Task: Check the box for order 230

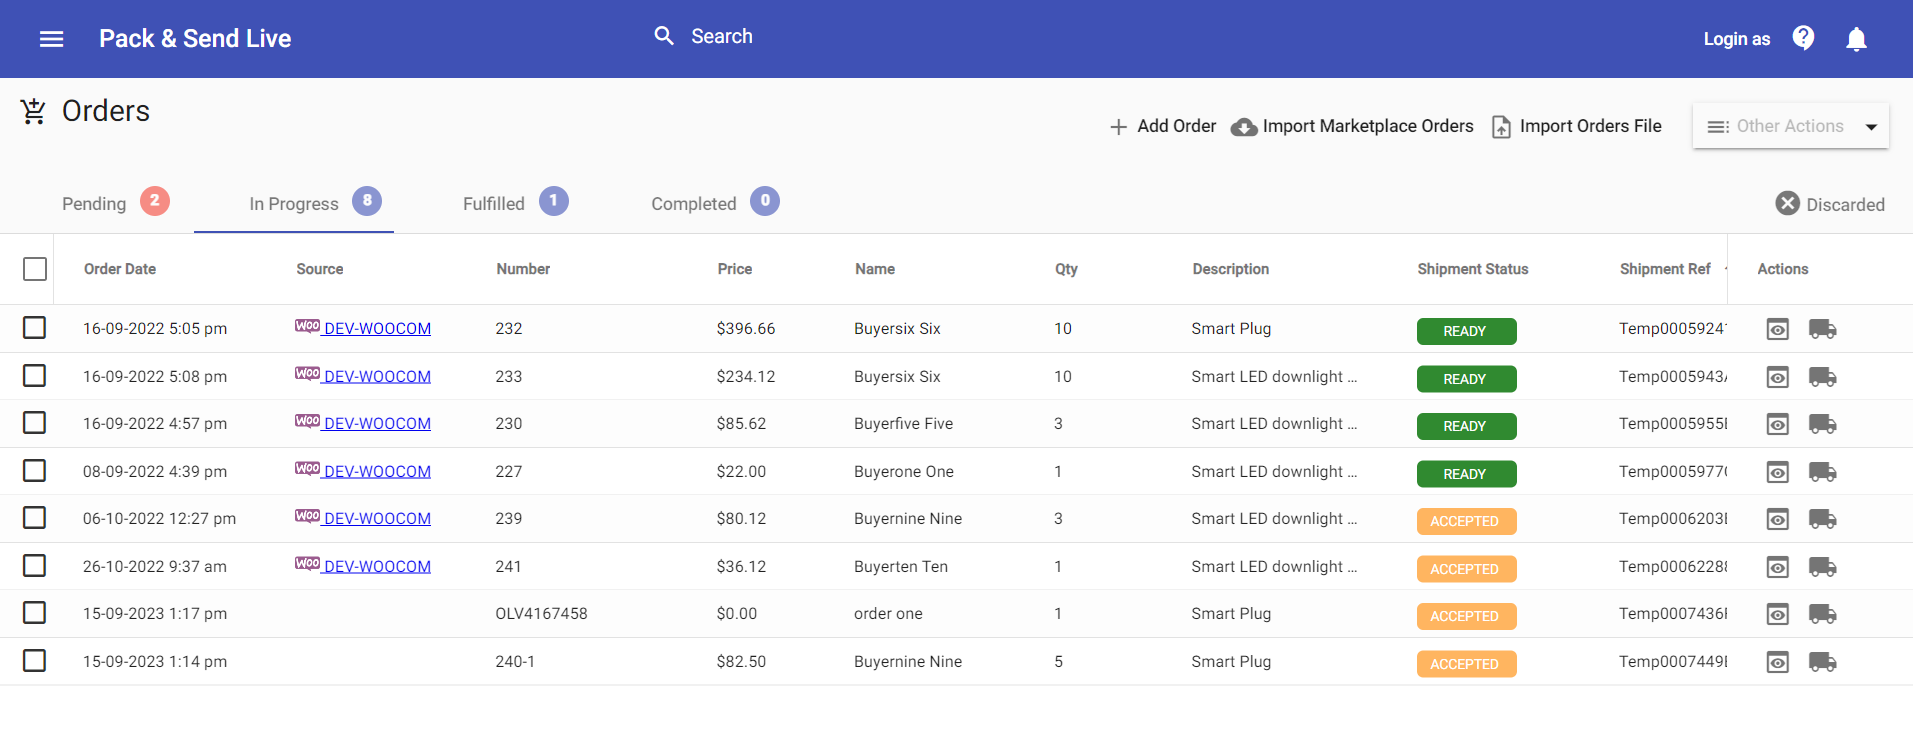Action: click(x=35, y=423)
